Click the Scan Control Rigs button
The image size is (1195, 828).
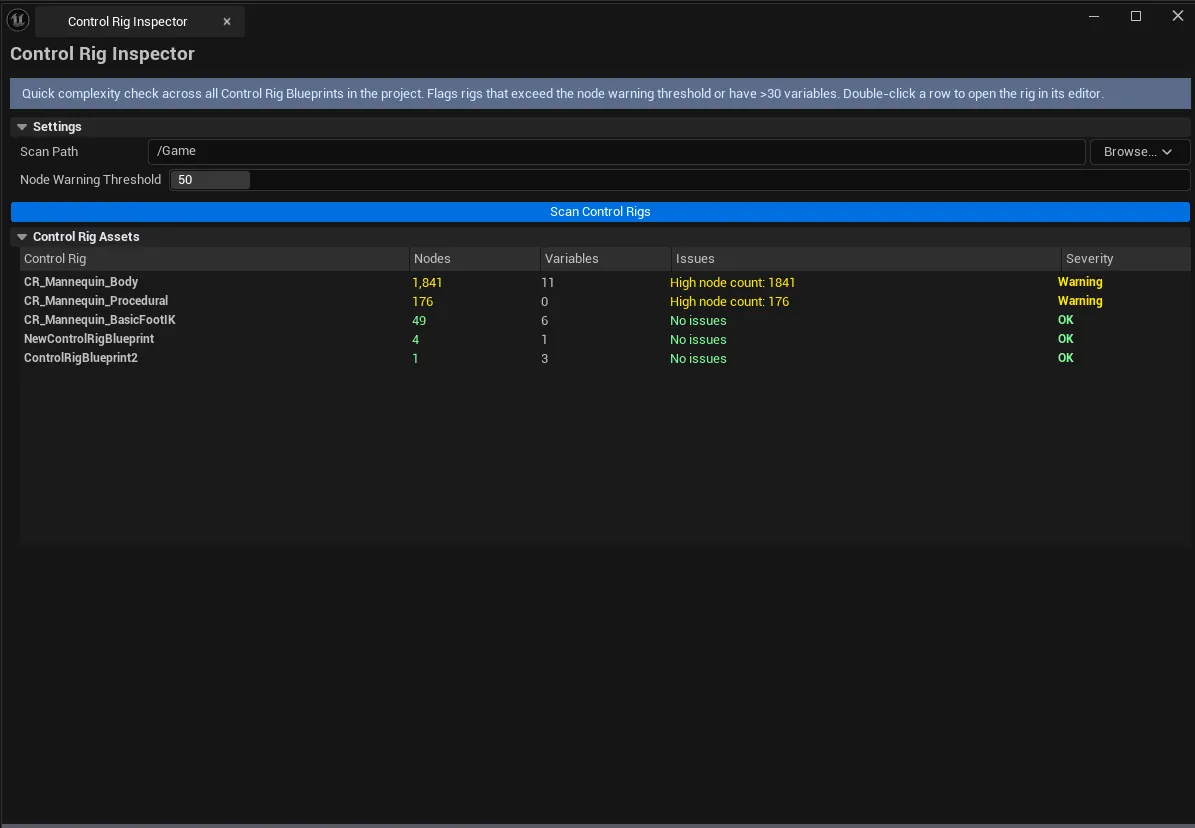(x=600, y=212)
